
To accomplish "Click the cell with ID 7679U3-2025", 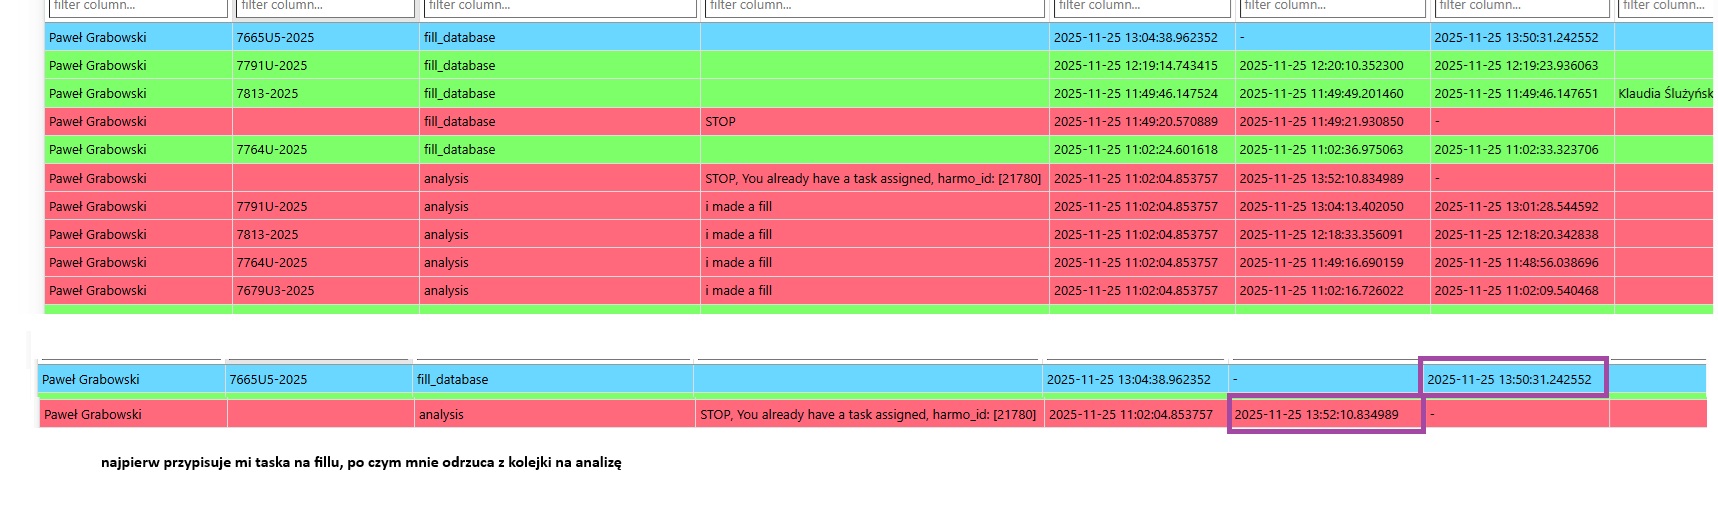I will [275, 290].
